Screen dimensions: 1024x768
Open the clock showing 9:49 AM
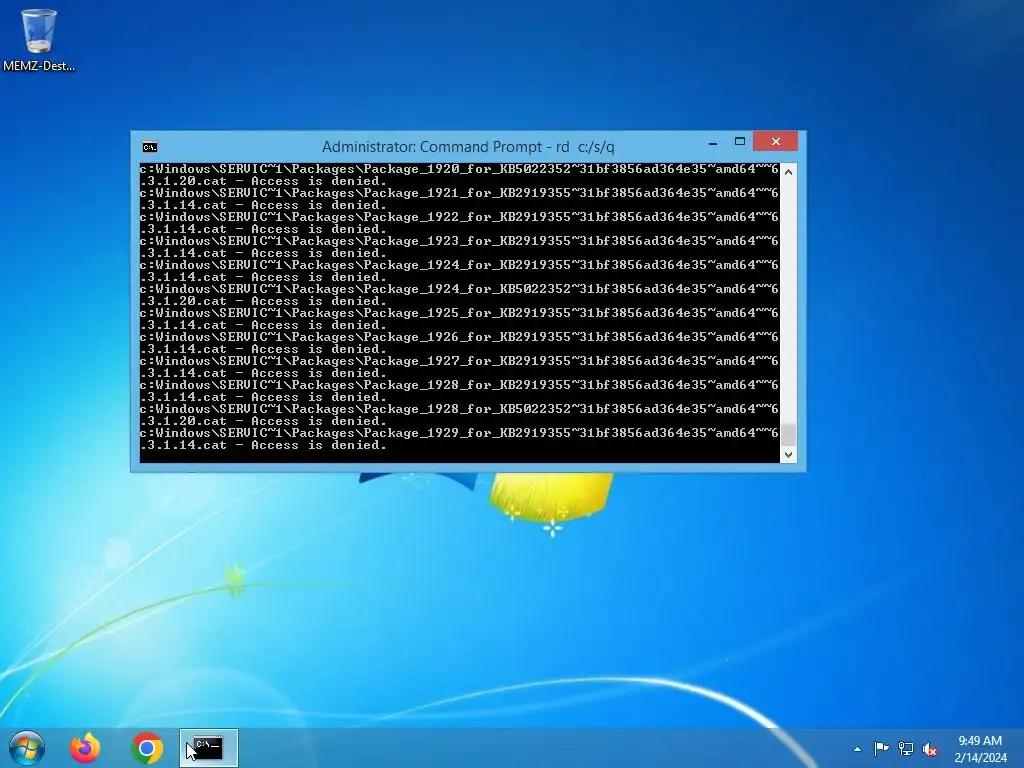pyautogui.click(x=980, y=741)
